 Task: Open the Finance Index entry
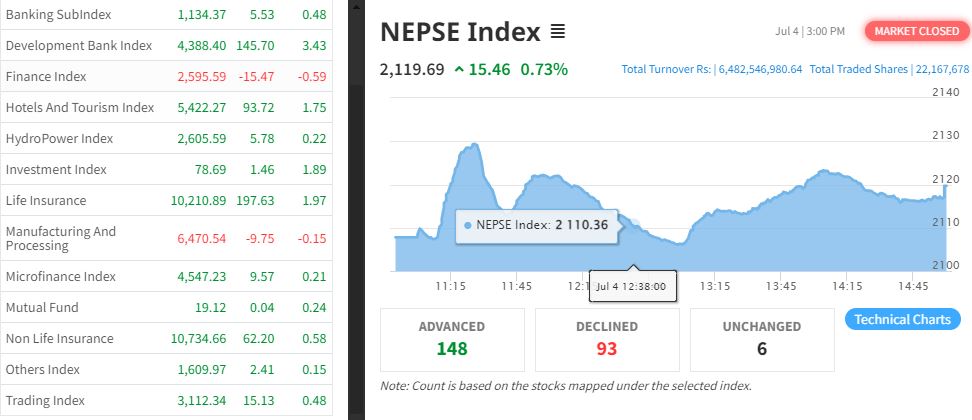(x=46, y=77)
